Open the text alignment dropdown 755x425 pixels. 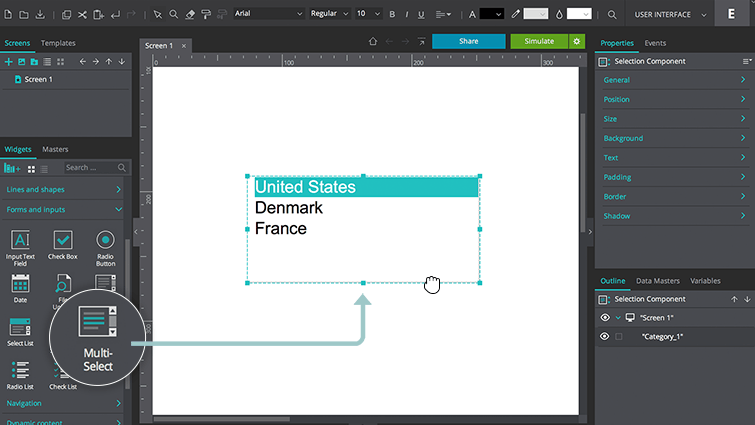443,14
